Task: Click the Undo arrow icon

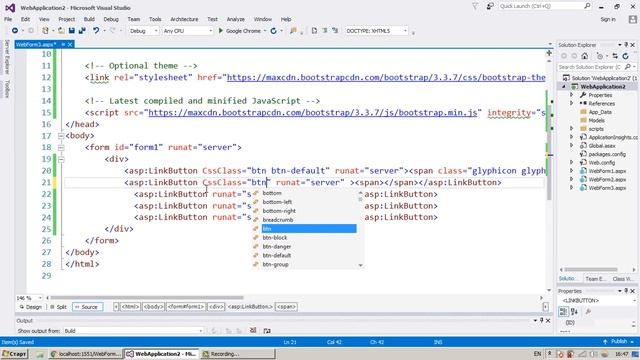Action: (x=96, y=31)
